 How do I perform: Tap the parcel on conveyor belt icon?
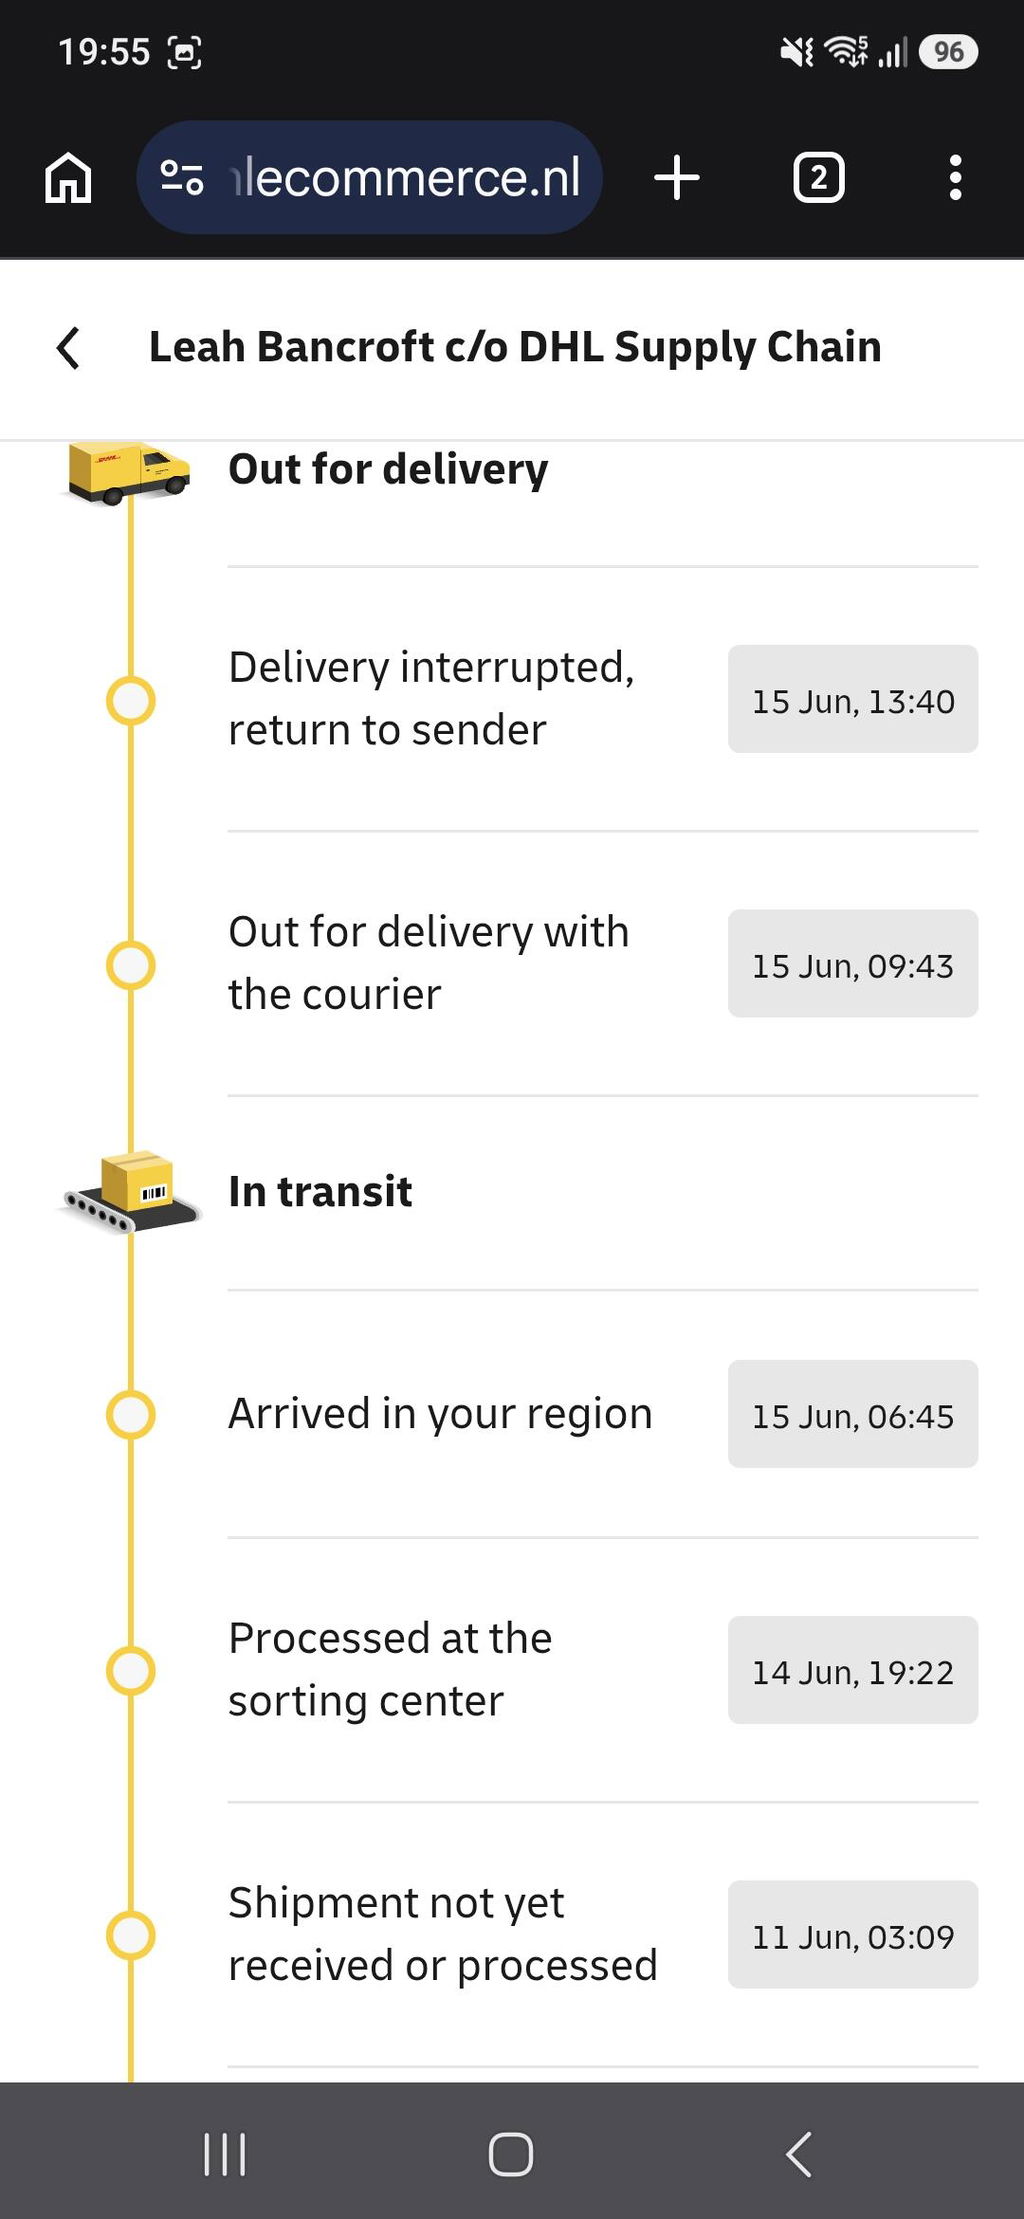(131, 1192)
